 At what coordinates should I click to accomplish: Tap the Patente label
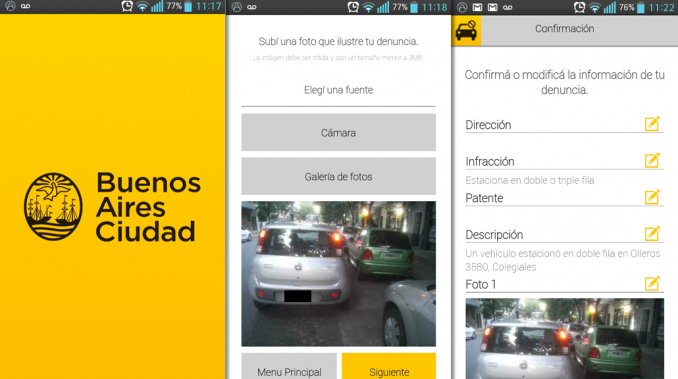pos(484,198)
